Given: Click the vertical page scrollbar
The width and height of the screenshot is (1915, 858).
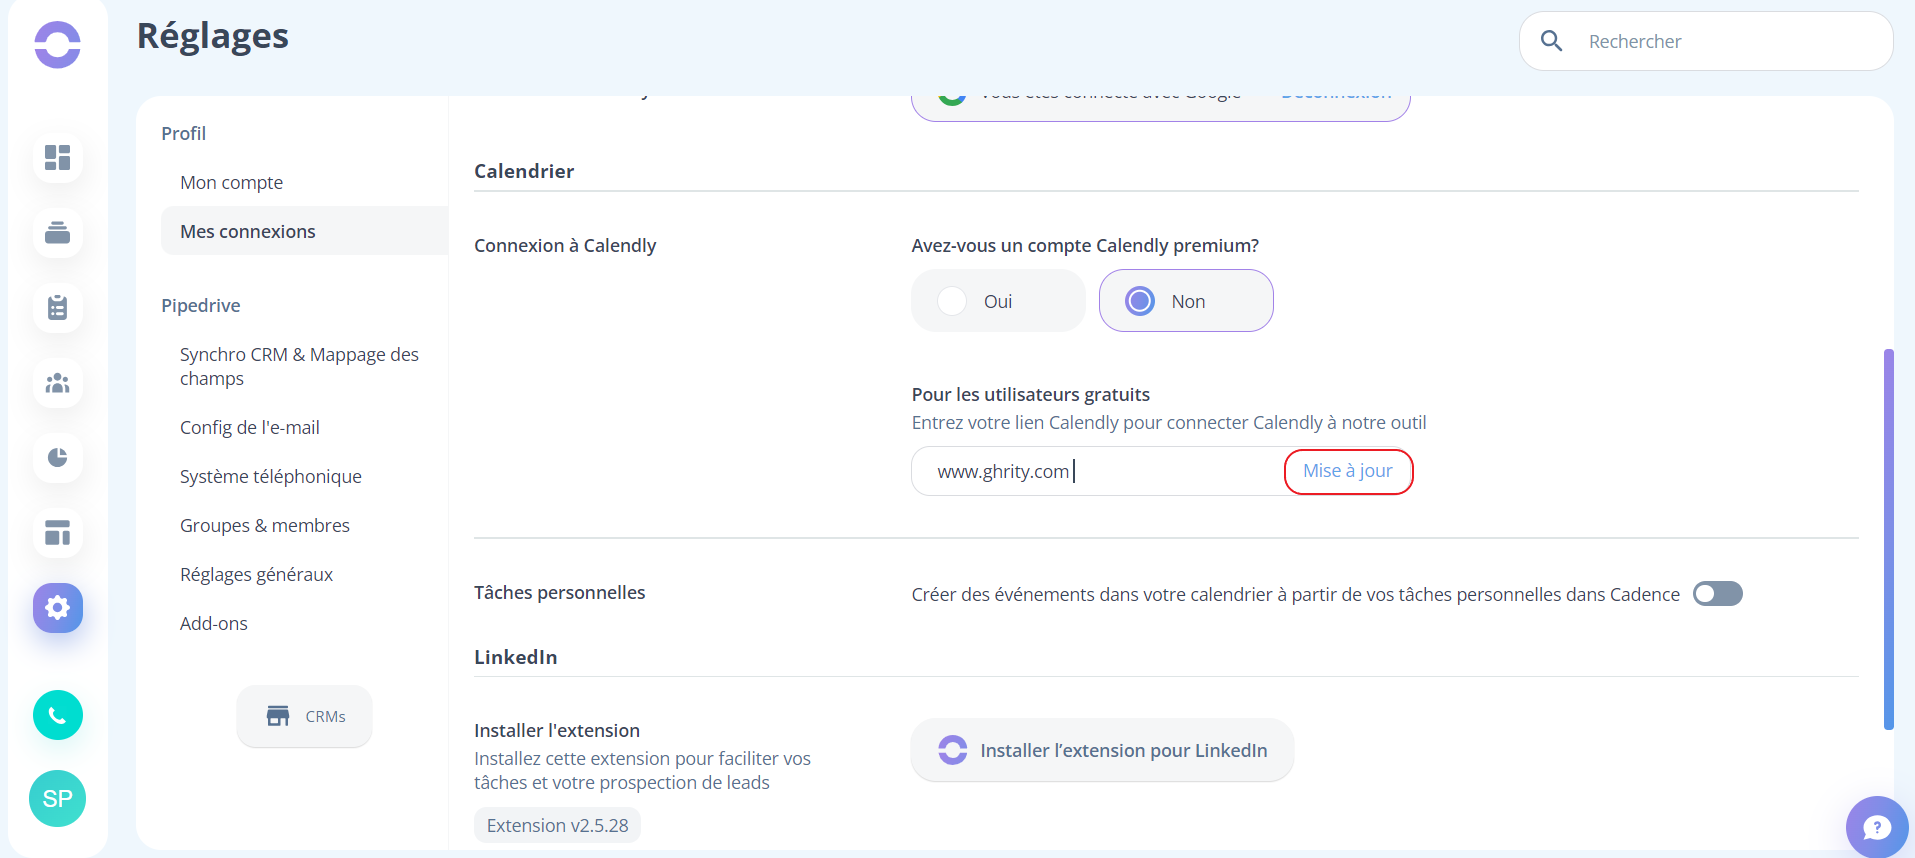Looking at the screenshot, I should pos(1888,539).
